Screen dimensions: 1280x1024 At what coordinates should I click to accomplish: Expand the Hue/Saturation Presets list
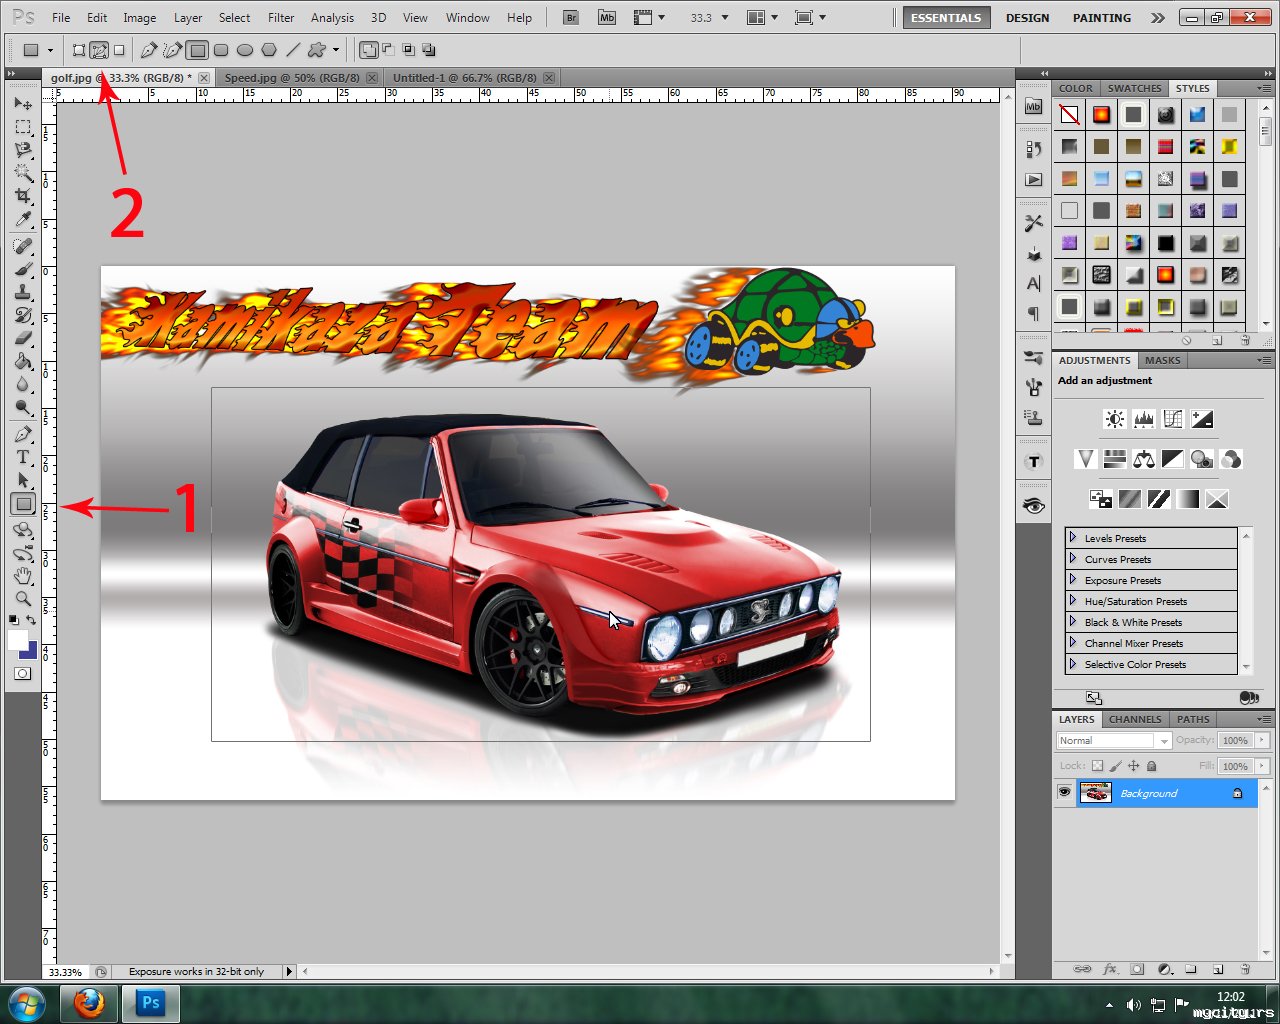coord(1073,601)
